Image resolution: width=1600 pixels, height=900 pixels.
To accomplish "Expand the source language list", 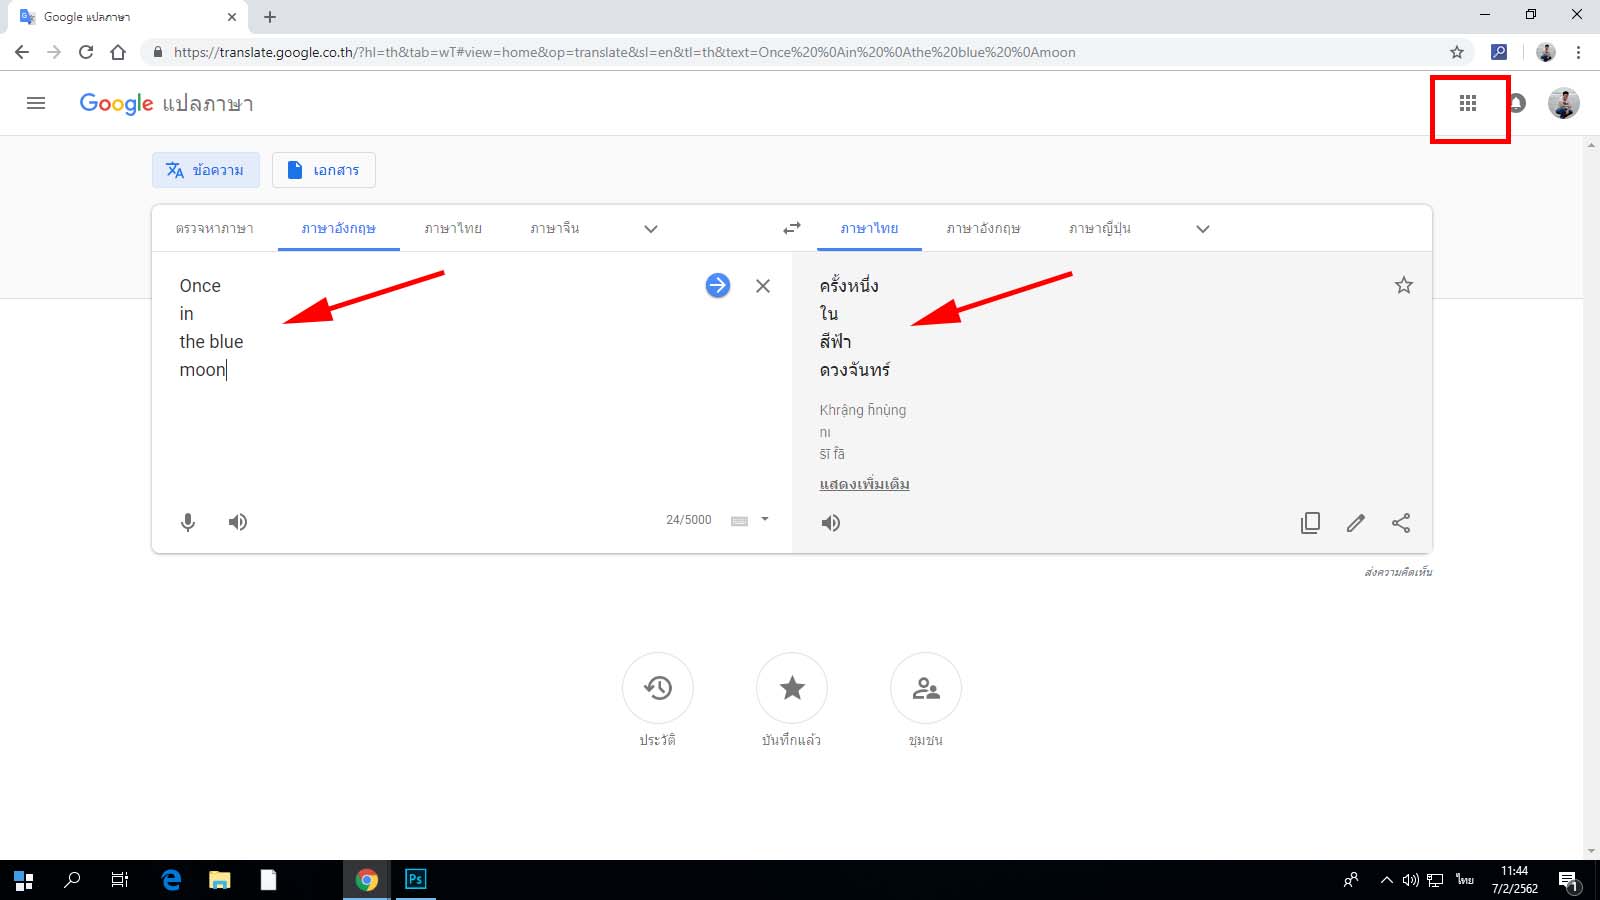I will point(651,229).
